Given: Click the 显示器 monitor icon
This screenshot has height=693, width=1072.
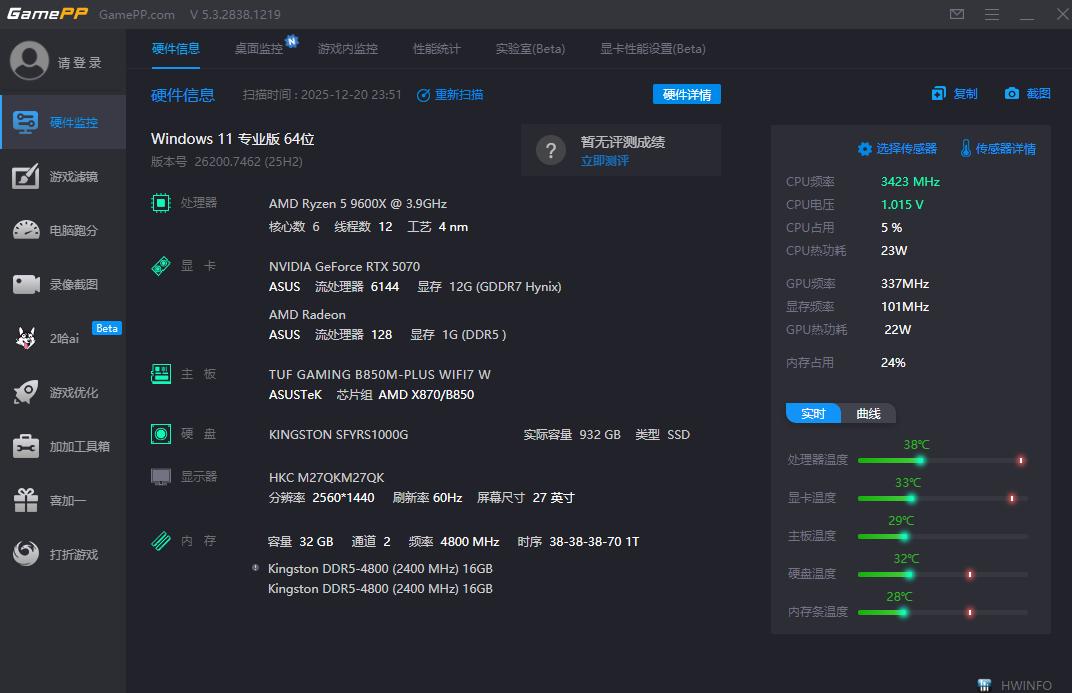Looking at the screenshot, I should tap(161, 476).
